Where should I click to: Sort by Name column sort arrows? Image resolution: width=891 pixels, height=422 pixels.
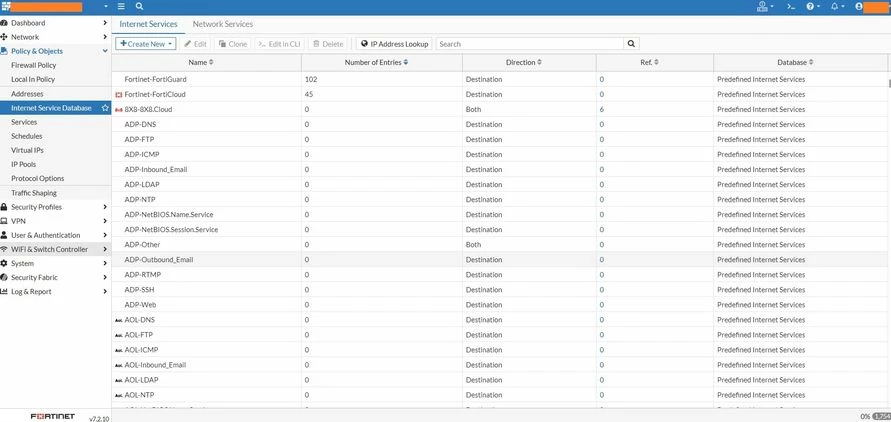[x=211, y=62]
